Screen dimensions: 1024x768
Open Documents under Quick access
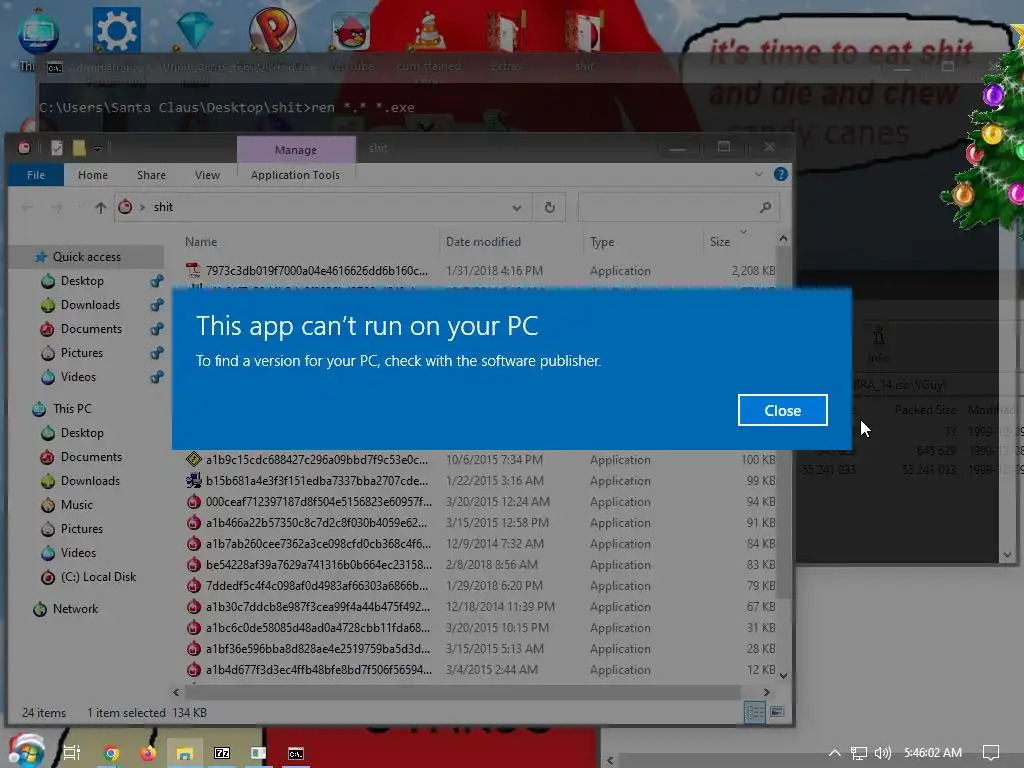pyautogui.click(x=91, y=329)
